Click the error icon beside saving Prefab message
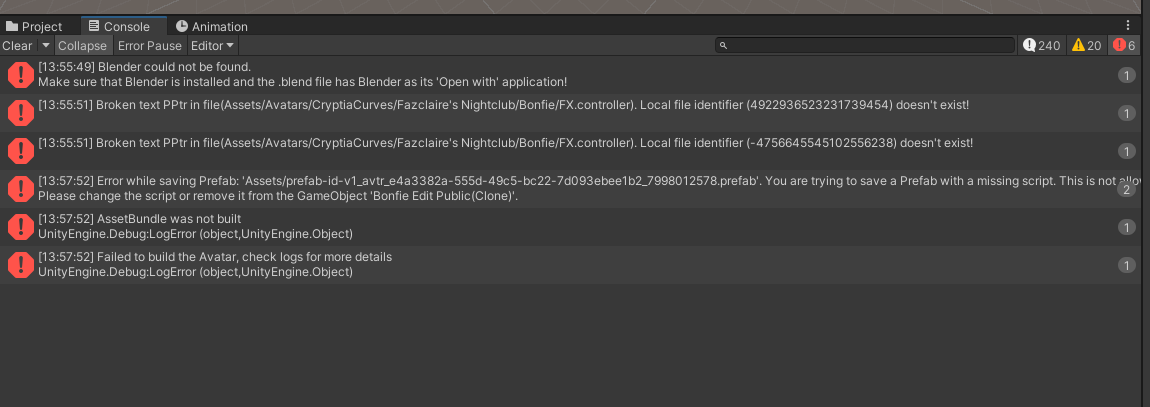The width and height of the screenshot is (1150, 407). tap(21, 189)
